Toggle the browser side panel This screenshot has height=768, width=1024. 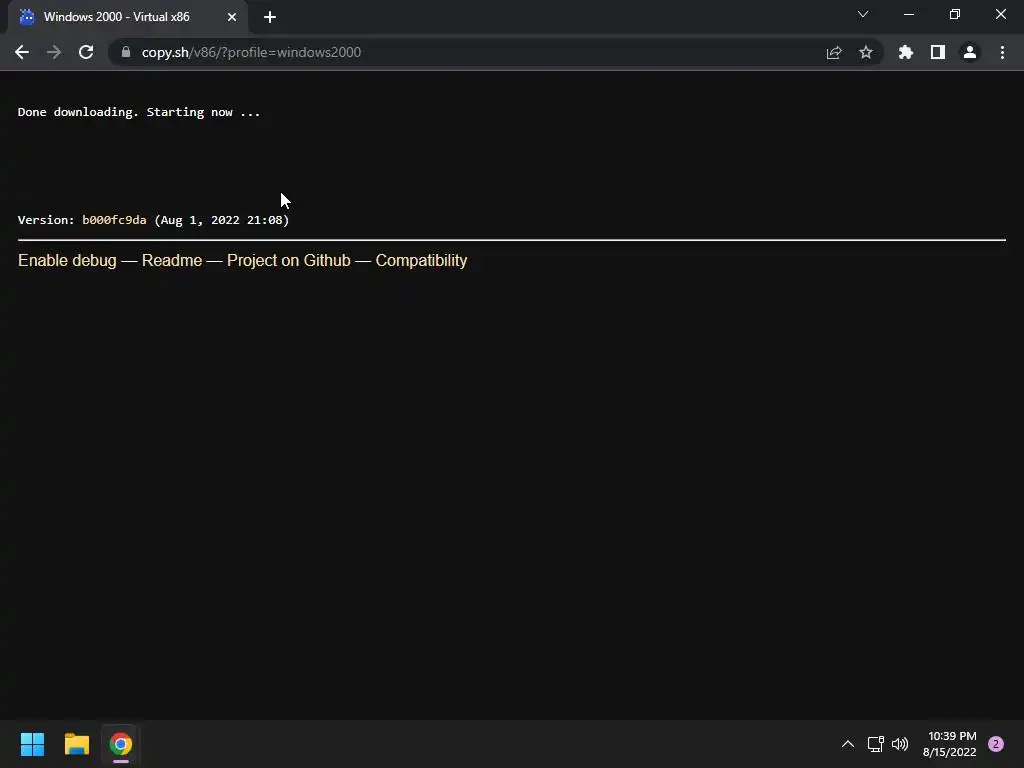(938, 52)
